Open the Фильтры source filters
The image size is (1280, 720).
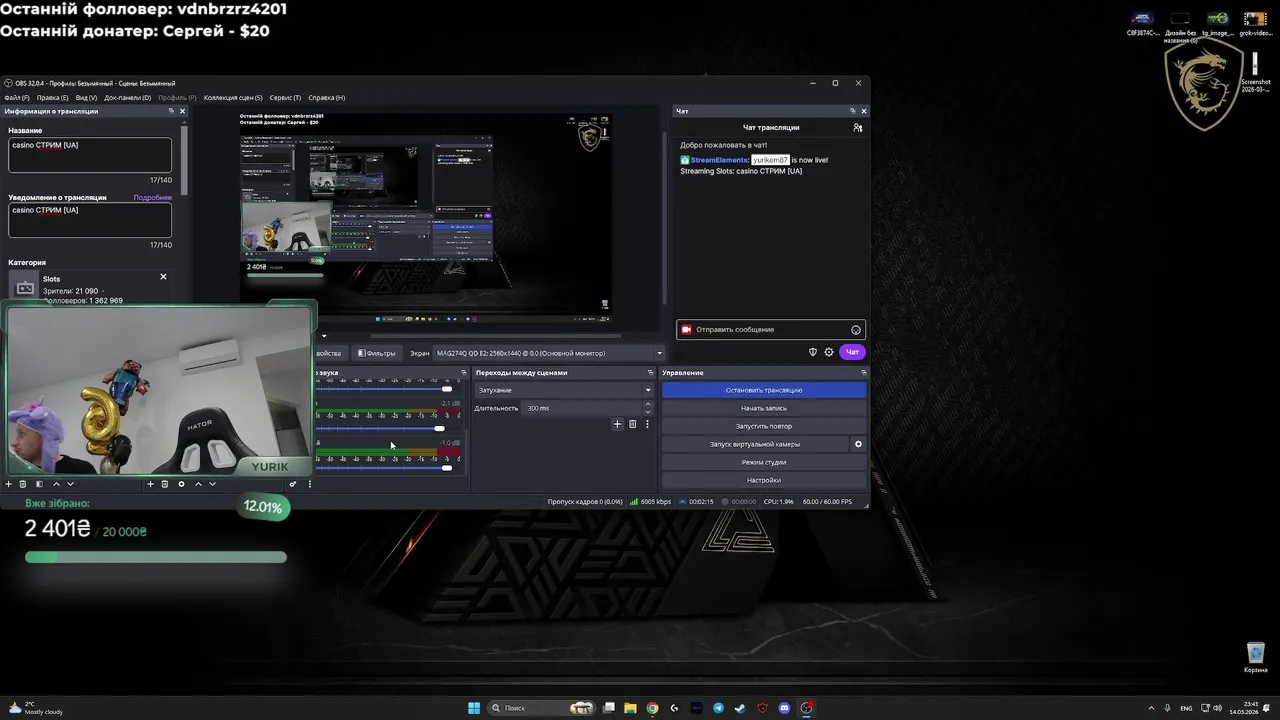pyautogui.click(x=377, y=353)
